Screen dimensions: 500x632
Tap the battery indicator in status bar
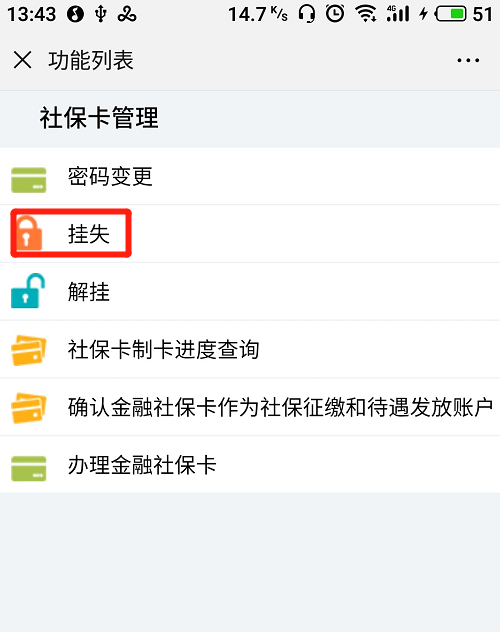(451, 14)
